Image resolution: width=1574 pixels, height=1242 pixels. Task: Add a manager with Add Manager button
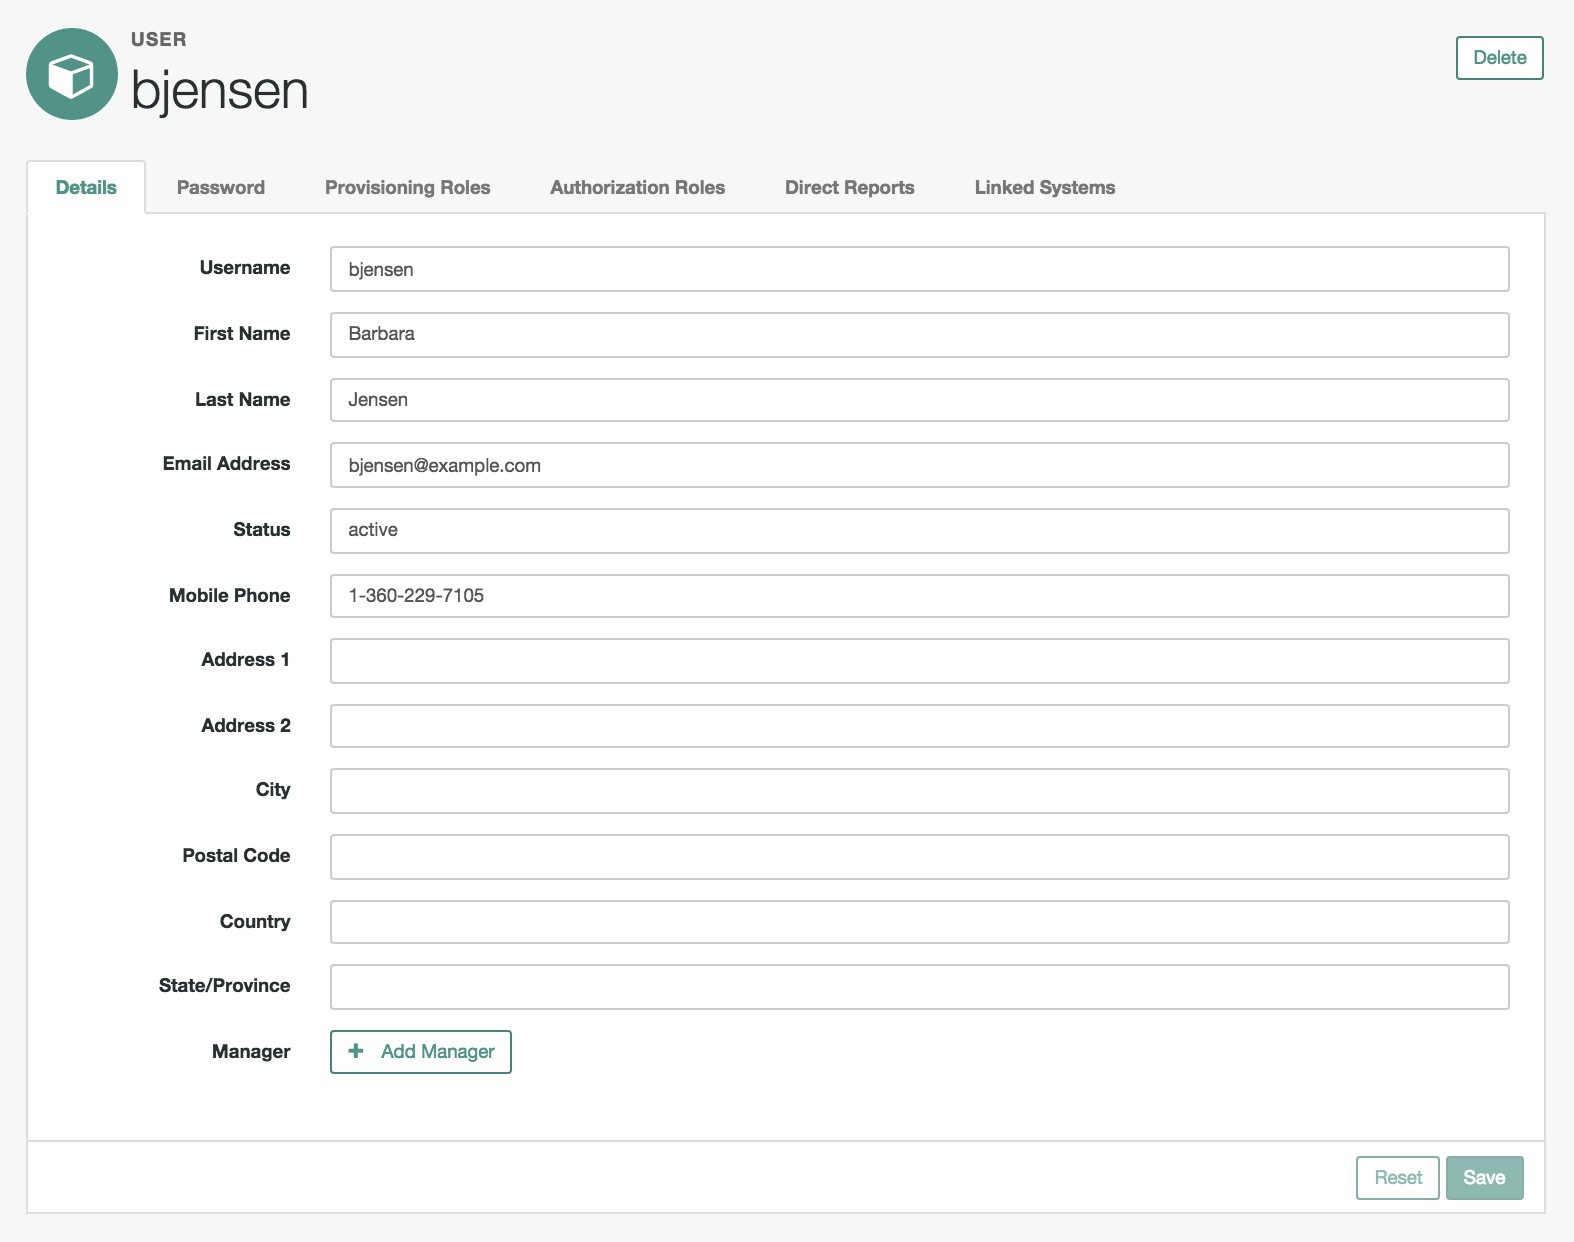pyautogui.click(x=421, y=1052)
